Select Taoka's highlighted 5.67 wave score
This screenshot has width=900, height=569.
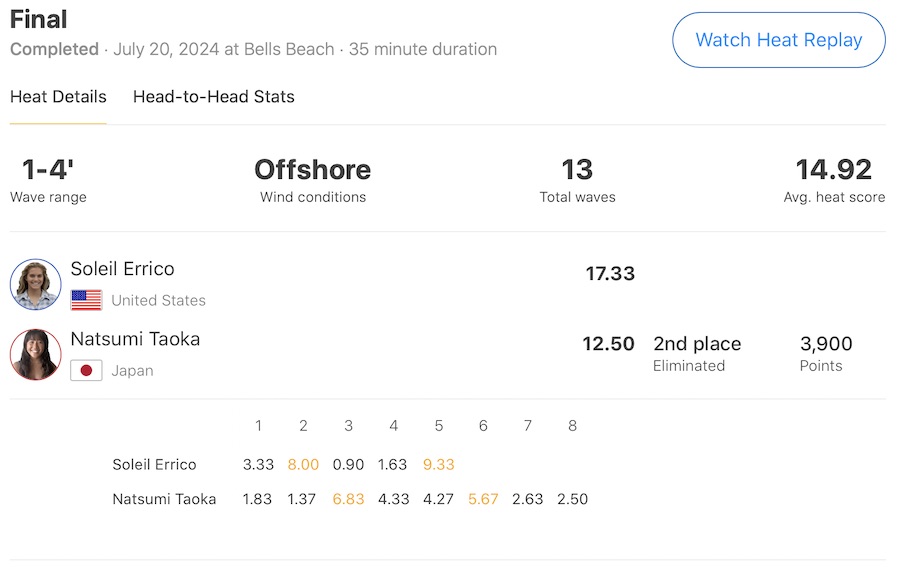click(483, 499)
